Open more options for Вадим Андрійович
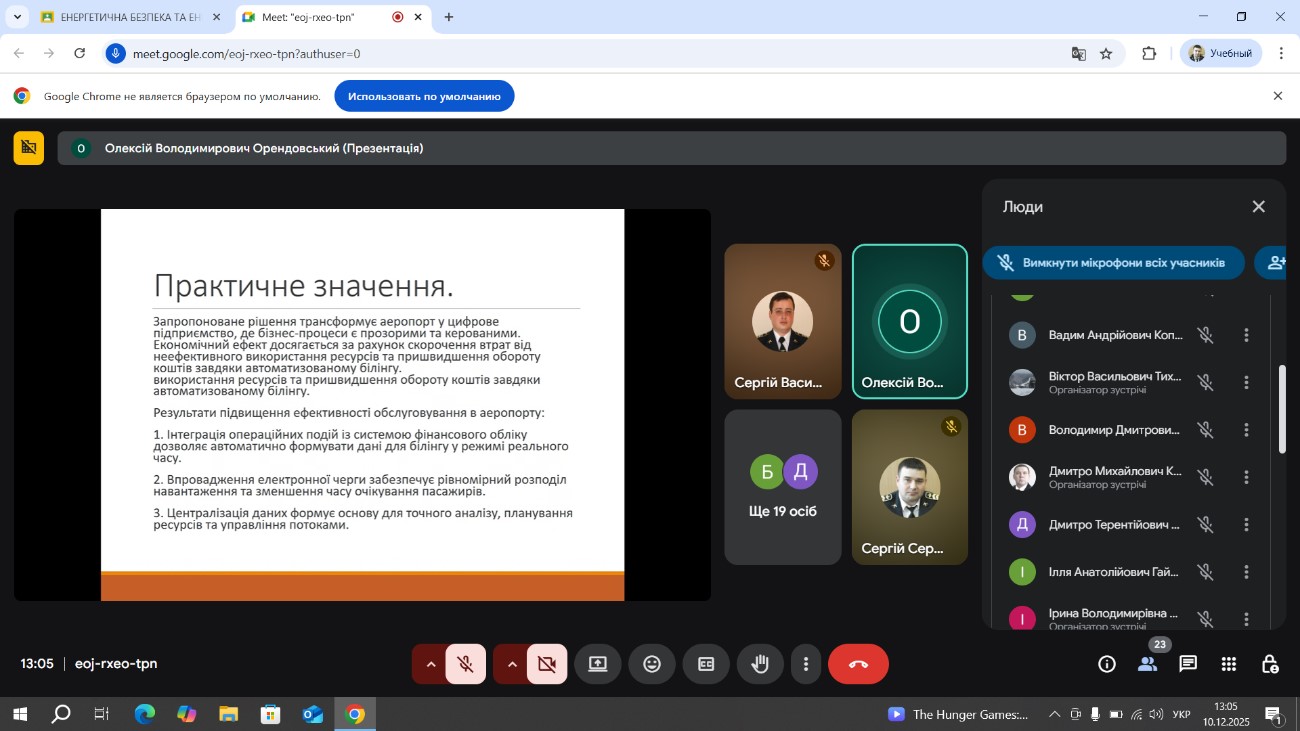This screenshot has width=1300, height=731. 1246,335
